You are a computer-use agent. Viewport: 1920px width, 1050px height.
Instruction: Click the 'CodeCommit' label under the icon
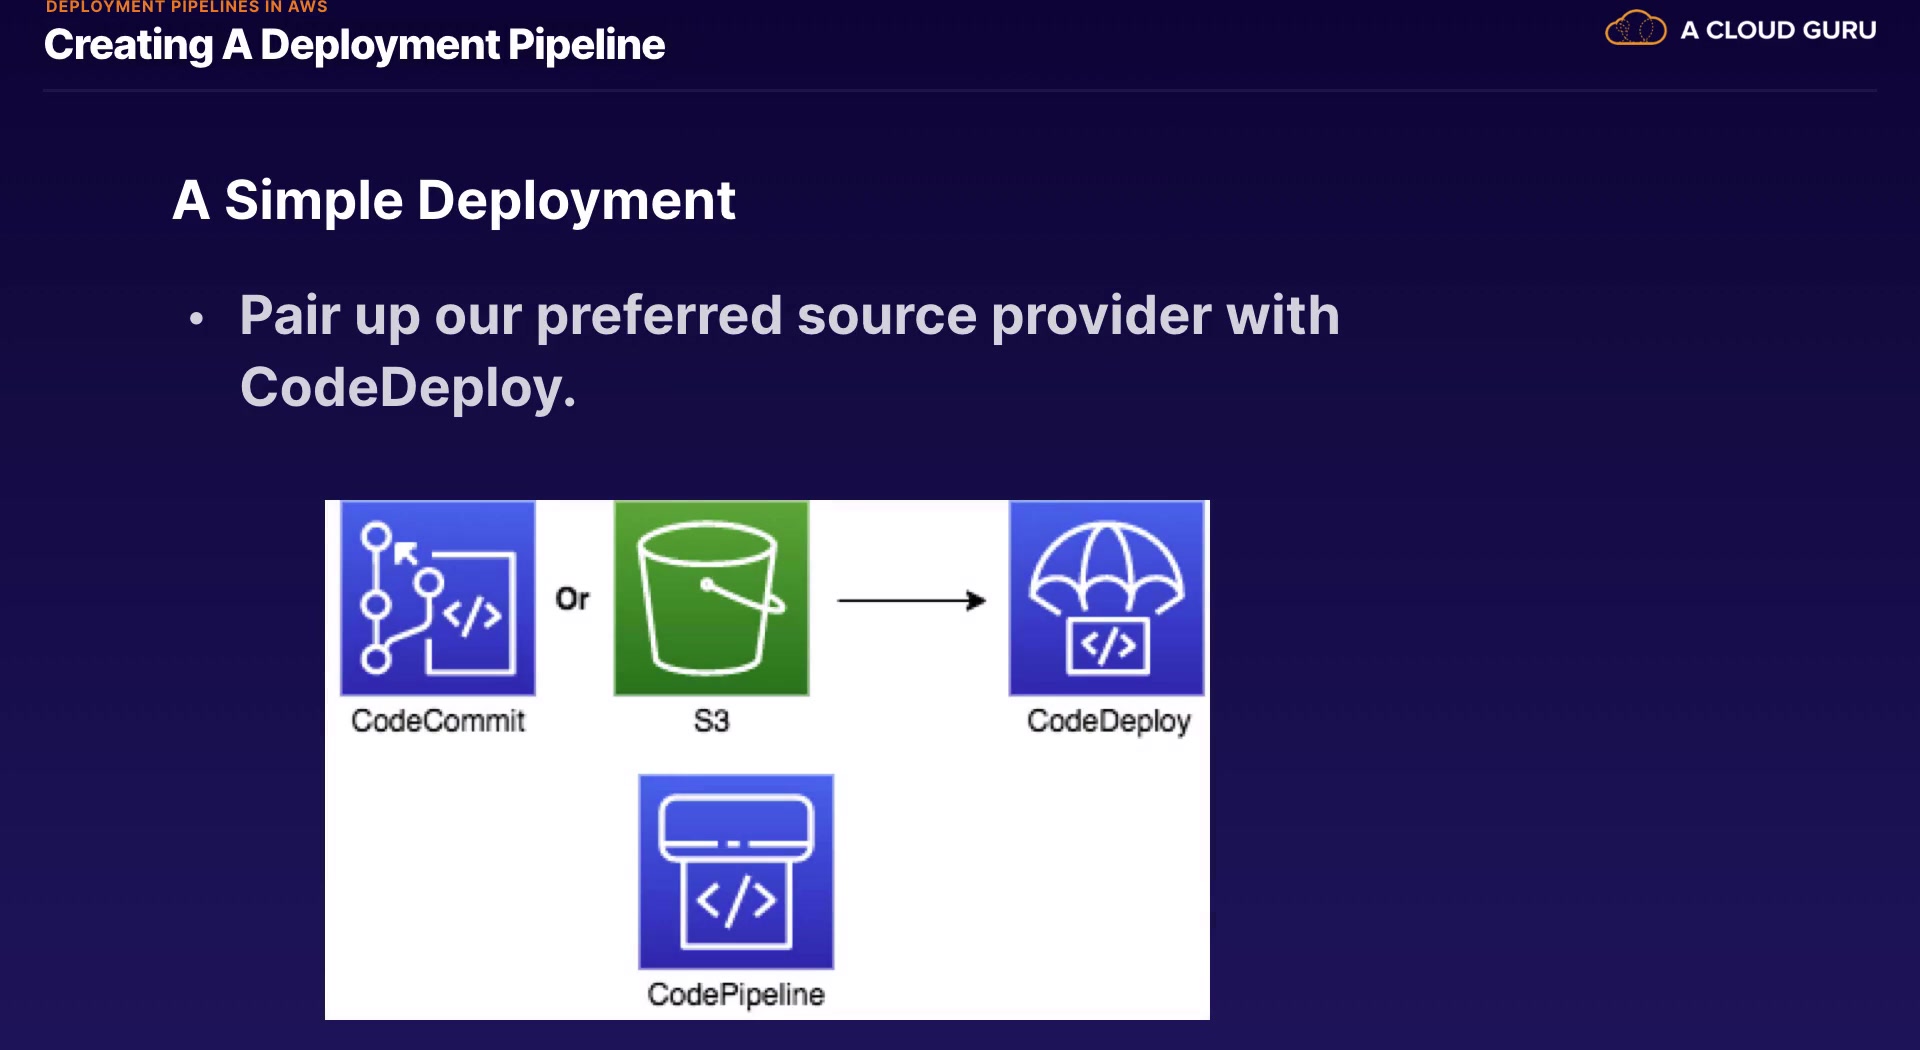click(x=438, y=721)
